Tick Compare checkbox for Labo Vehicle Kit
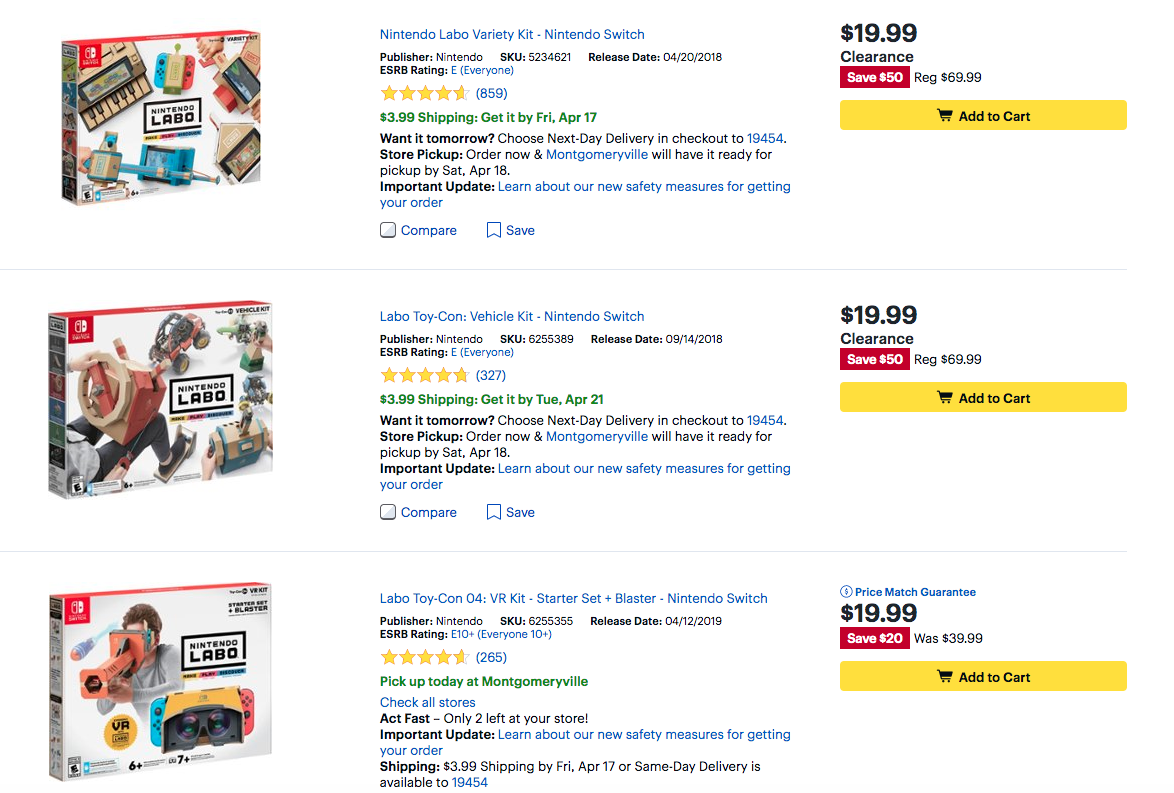 (x=388, y=512)
